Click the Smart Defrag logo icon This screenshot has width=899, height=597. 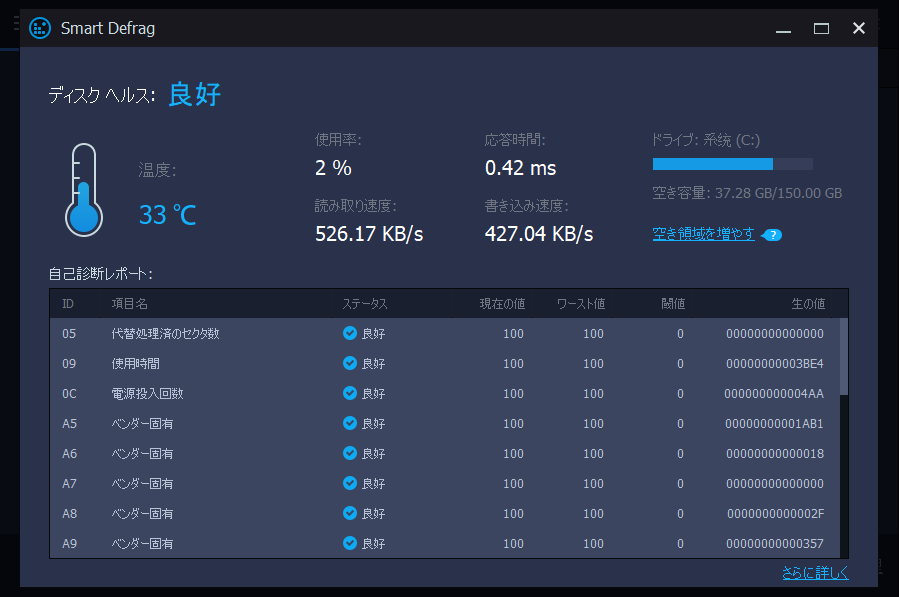(40, 28)
